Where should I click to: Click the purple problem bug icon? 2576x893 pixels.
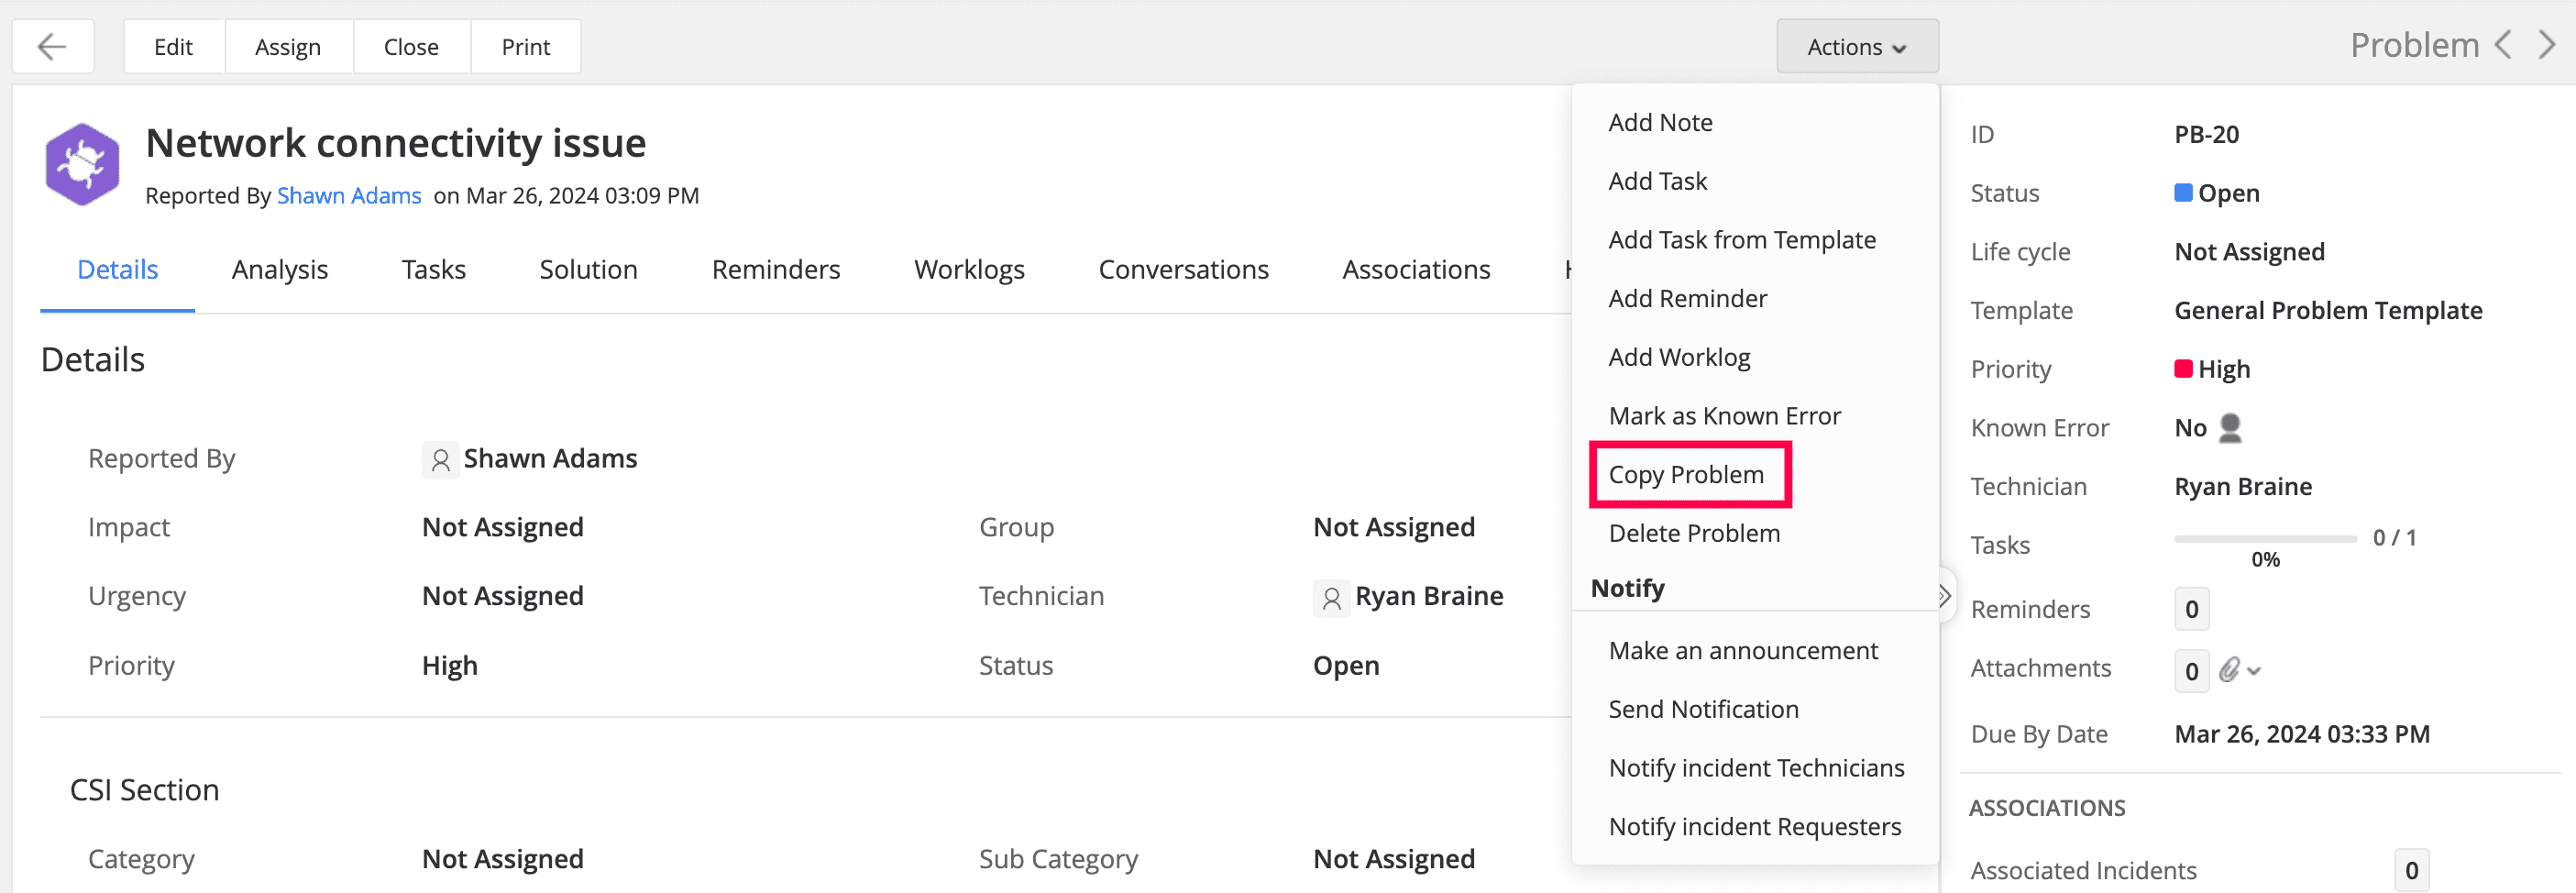pyautogui.click(x=82, y=165)
